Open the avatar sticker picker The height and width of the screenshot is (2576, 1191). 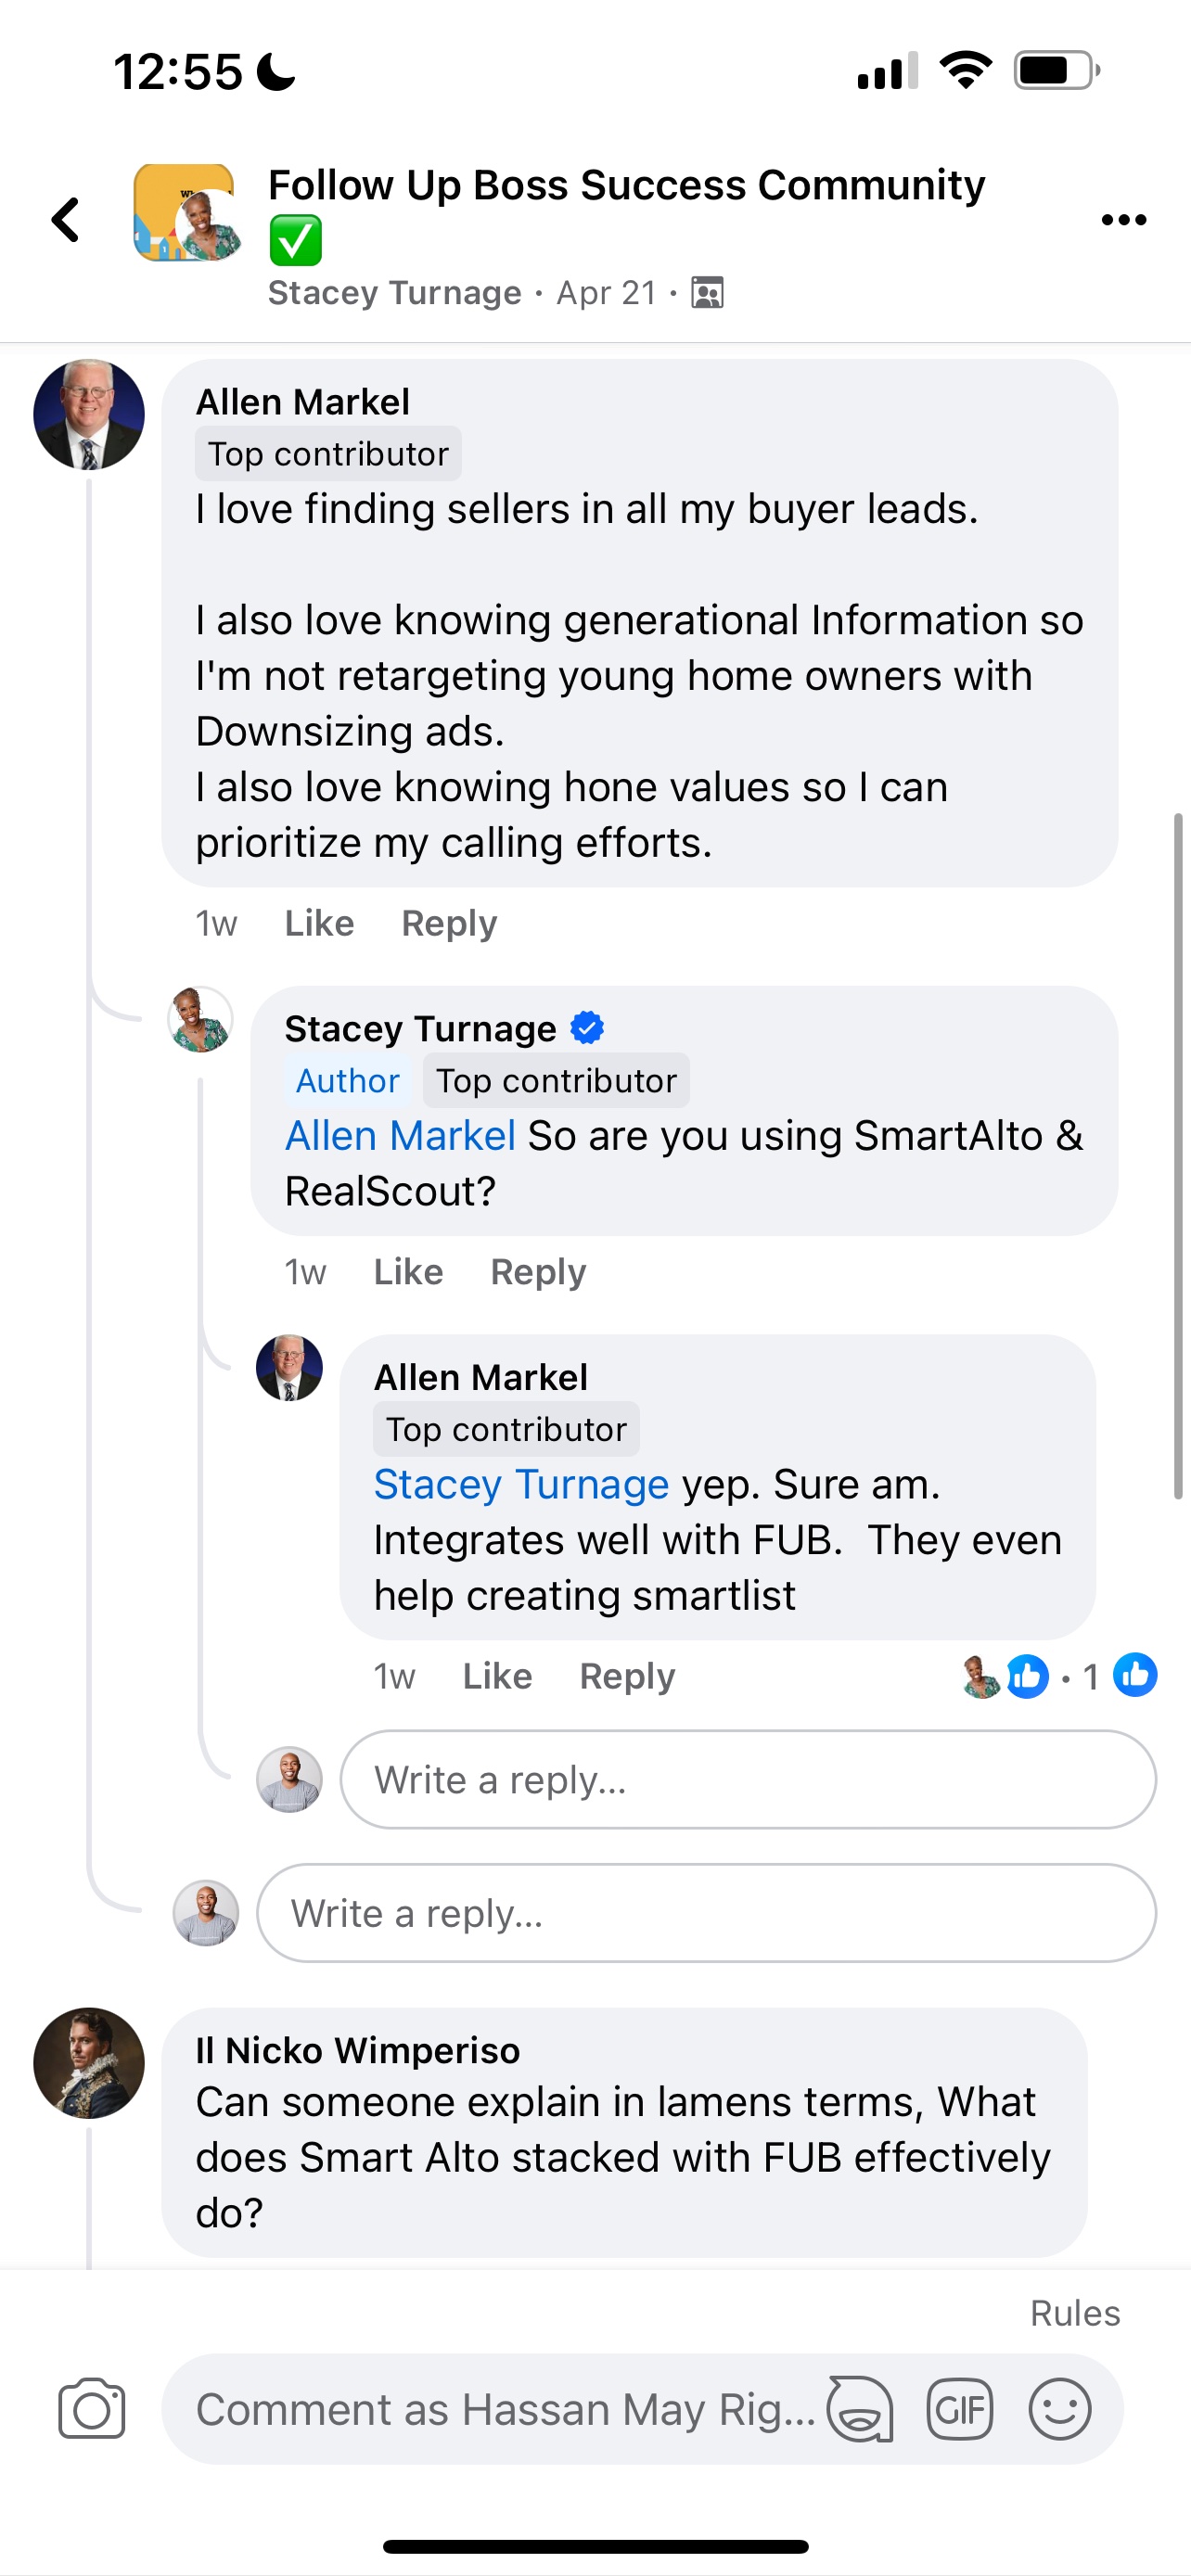pos(859,2409)
